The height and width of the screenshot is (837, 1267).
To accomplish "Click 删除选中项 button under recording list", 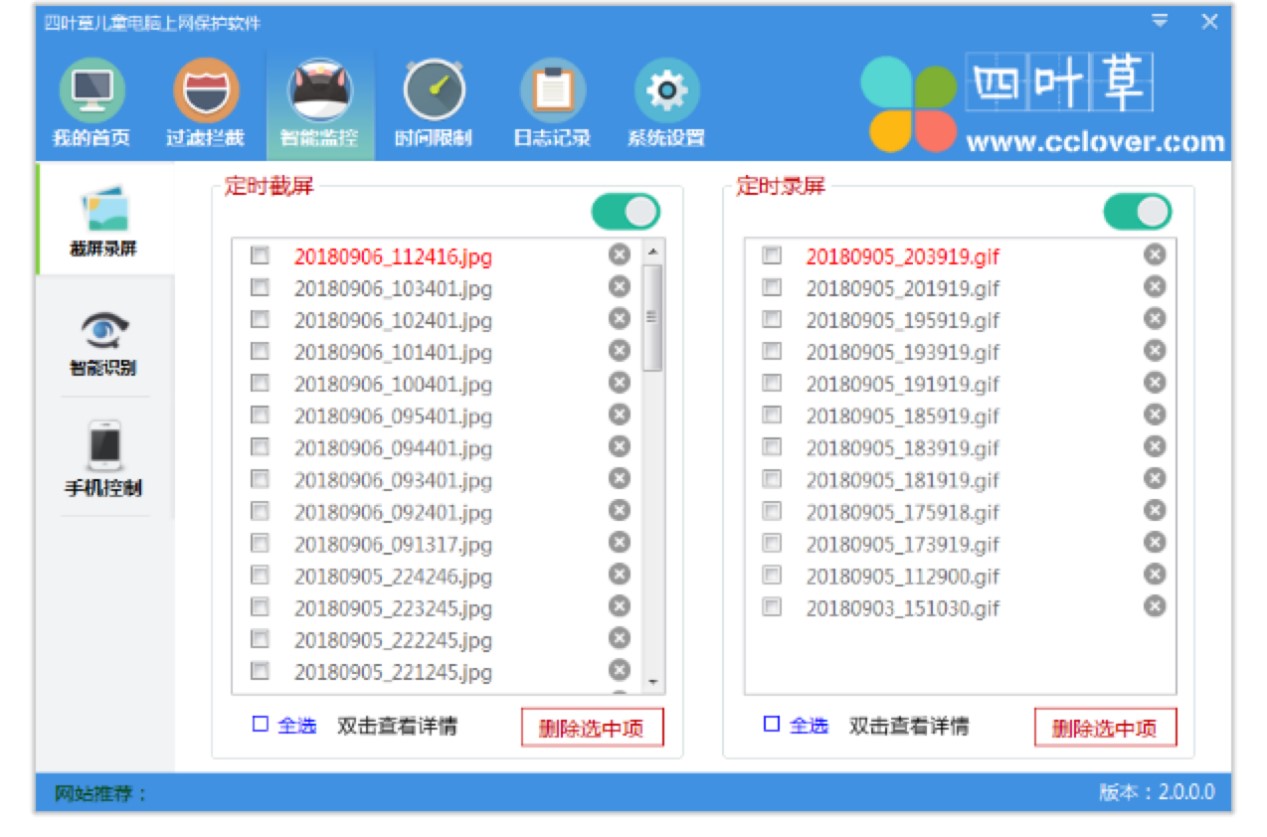I will (1104, 728).
